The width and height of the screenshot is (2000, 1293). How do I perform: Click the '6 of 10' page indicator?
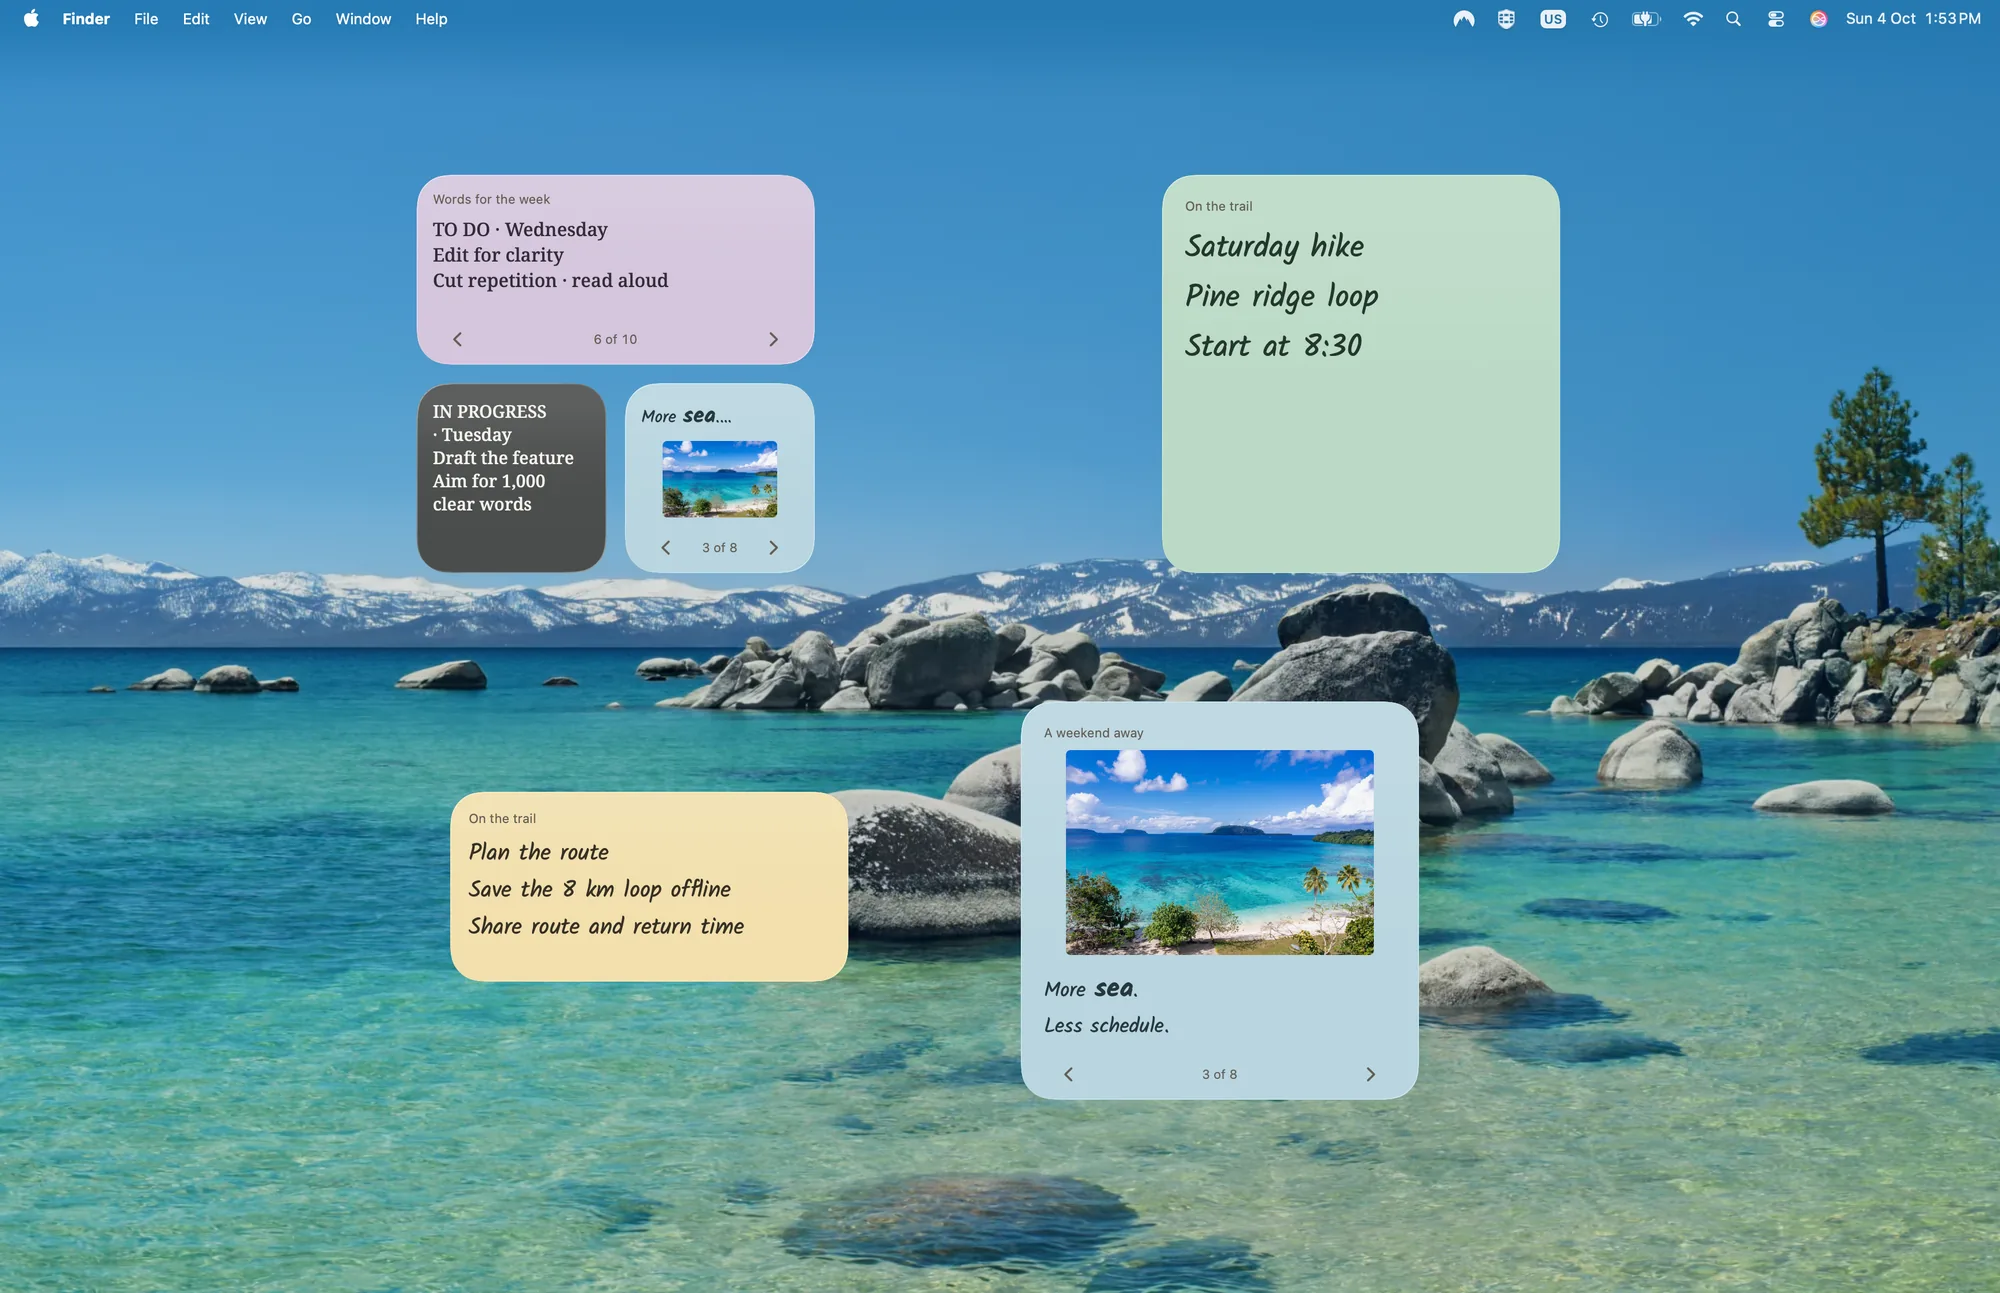click(615, 339)
